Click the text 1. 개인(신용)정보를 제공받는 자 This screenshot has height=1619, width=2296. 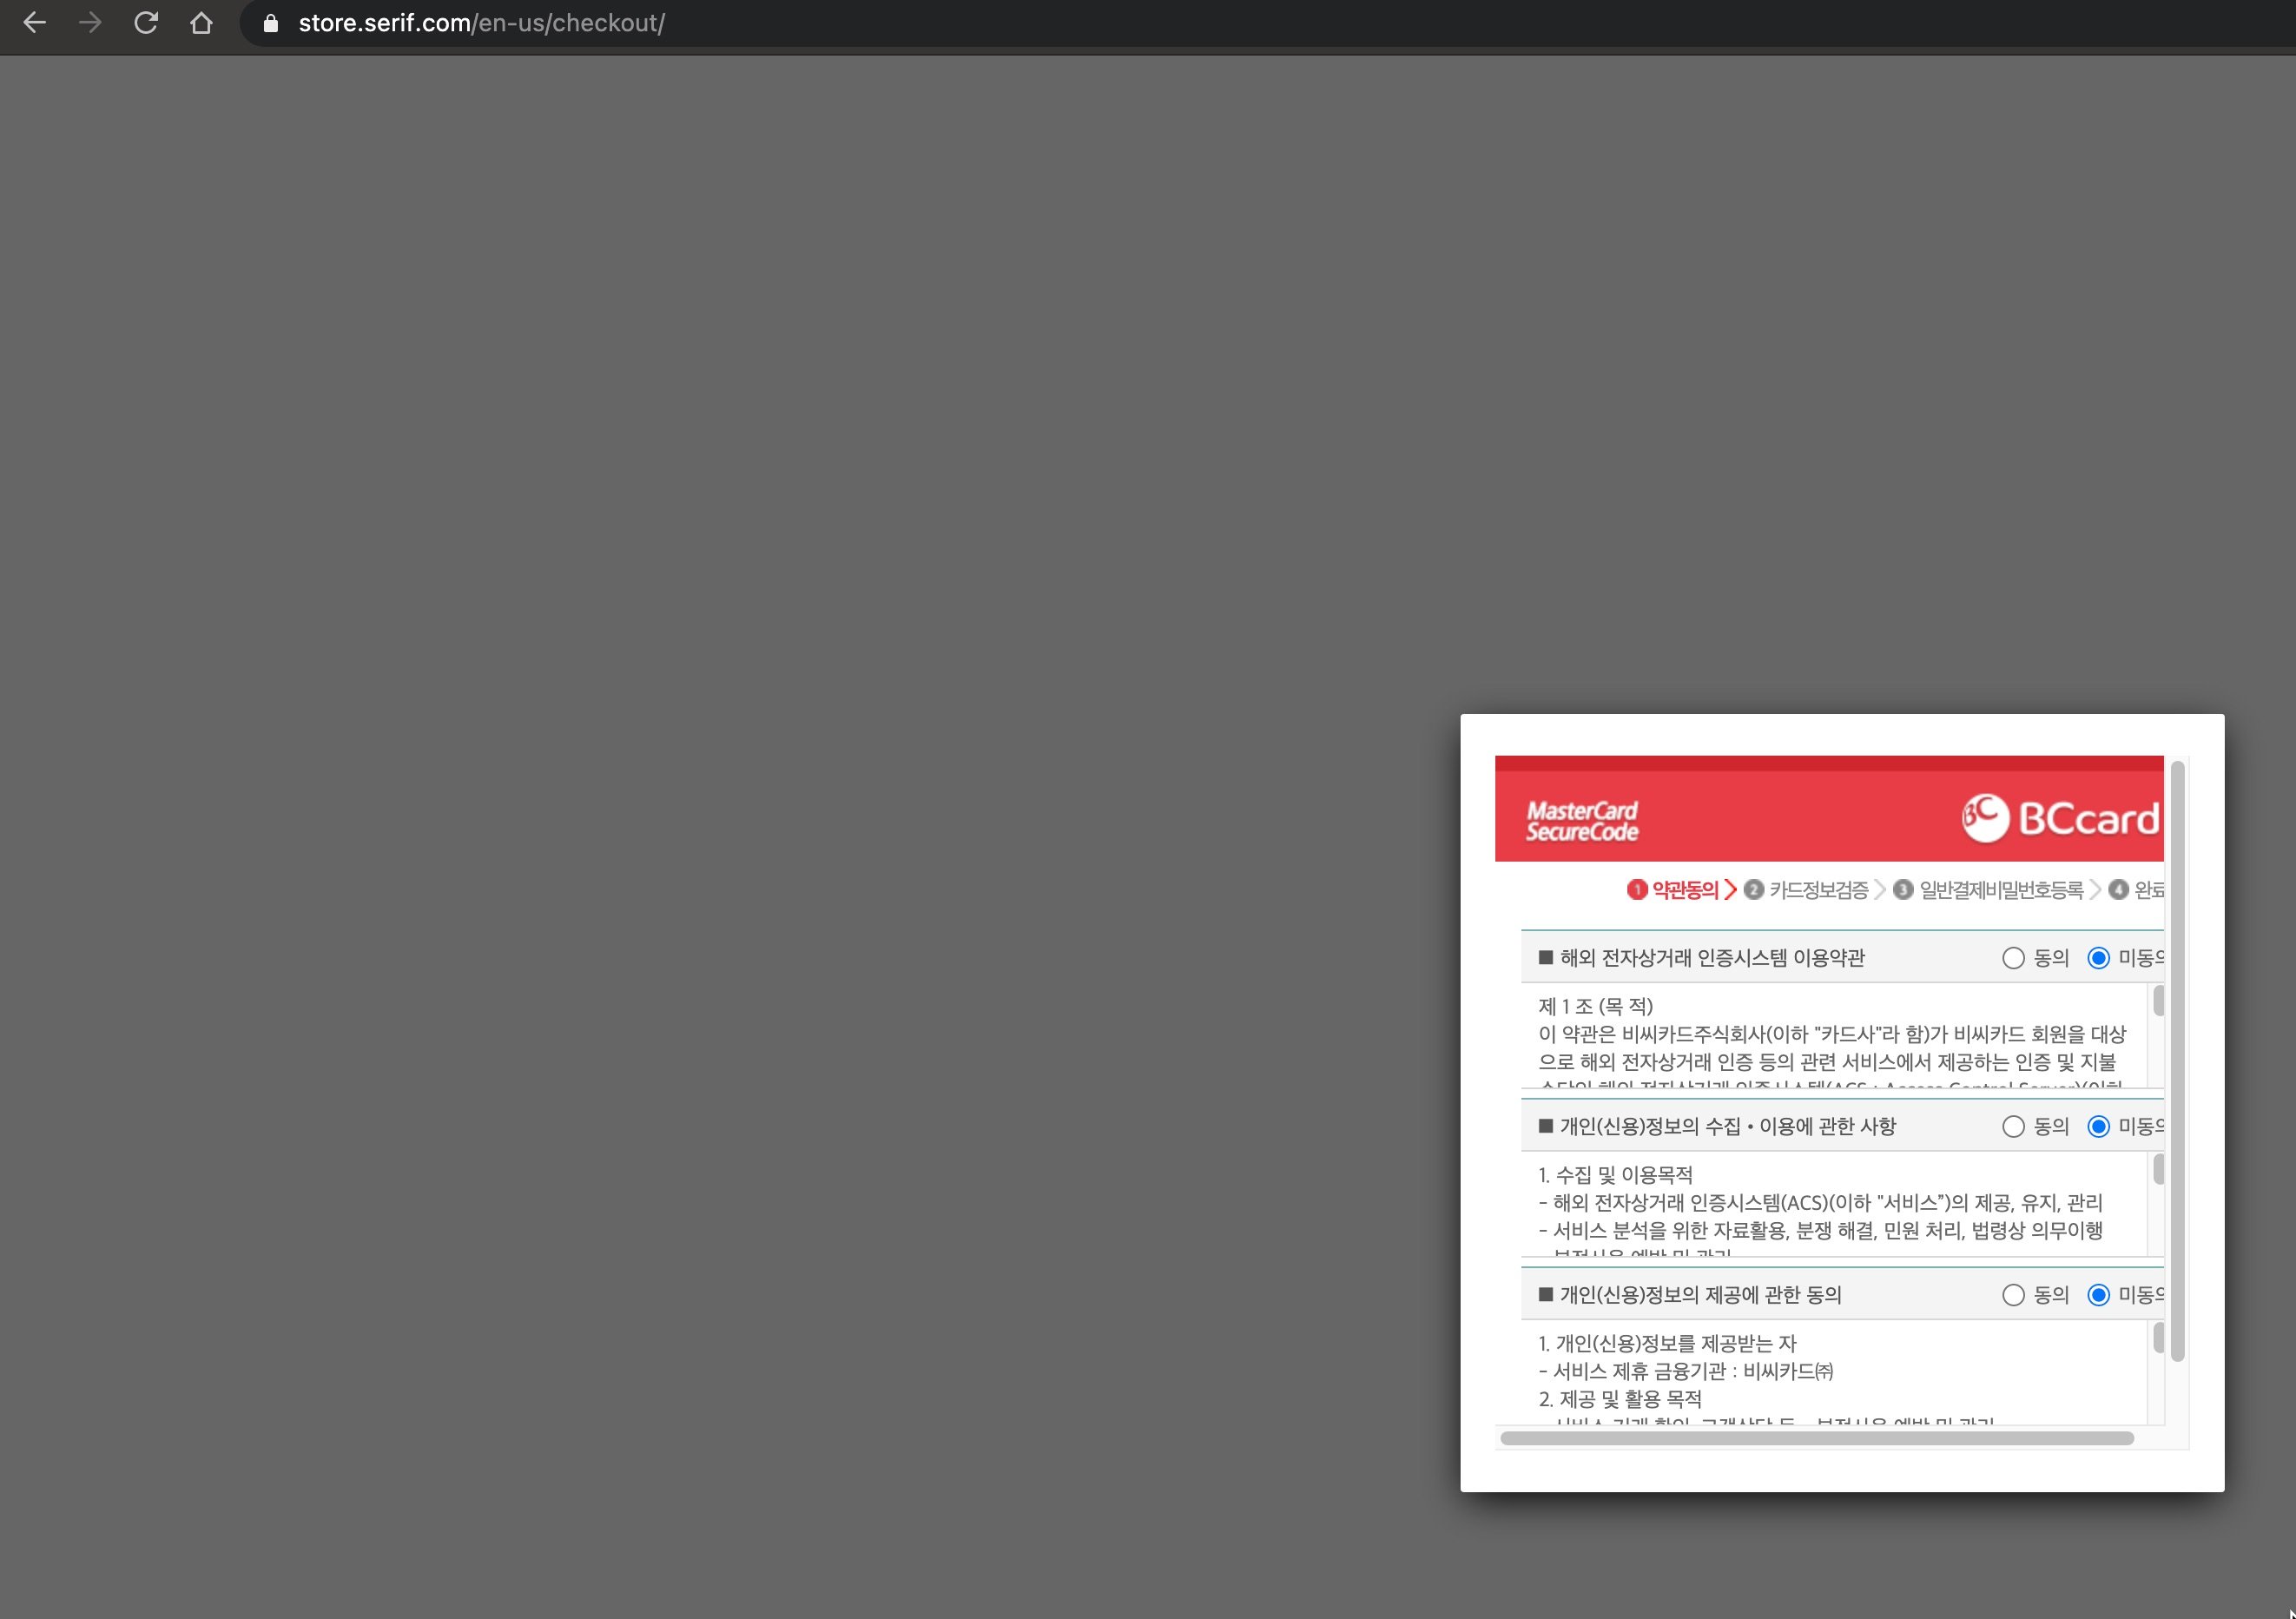(x=1667, y=1343)
